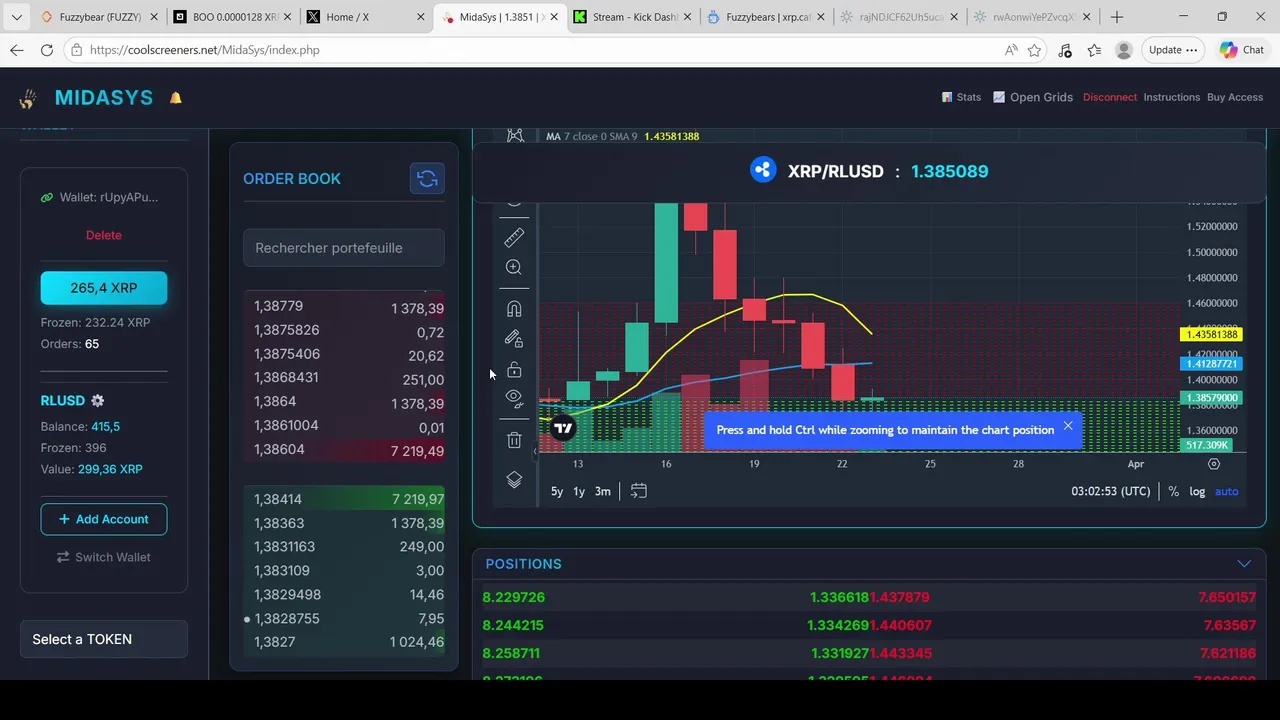This screenshot has width=1280, height=720.
Task: Click the browser address bar URL
Action: 205,50
